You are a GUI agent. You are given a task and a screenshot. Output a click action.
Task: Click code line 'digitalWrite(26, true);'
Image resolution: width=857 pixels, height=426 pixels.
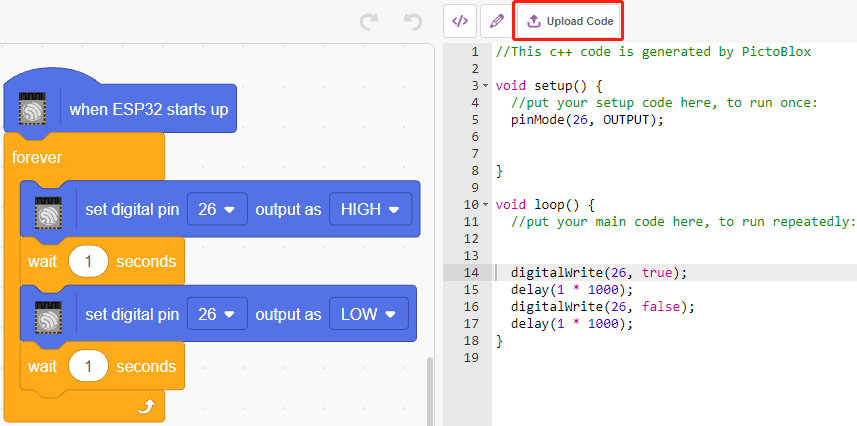click(598, 272)
